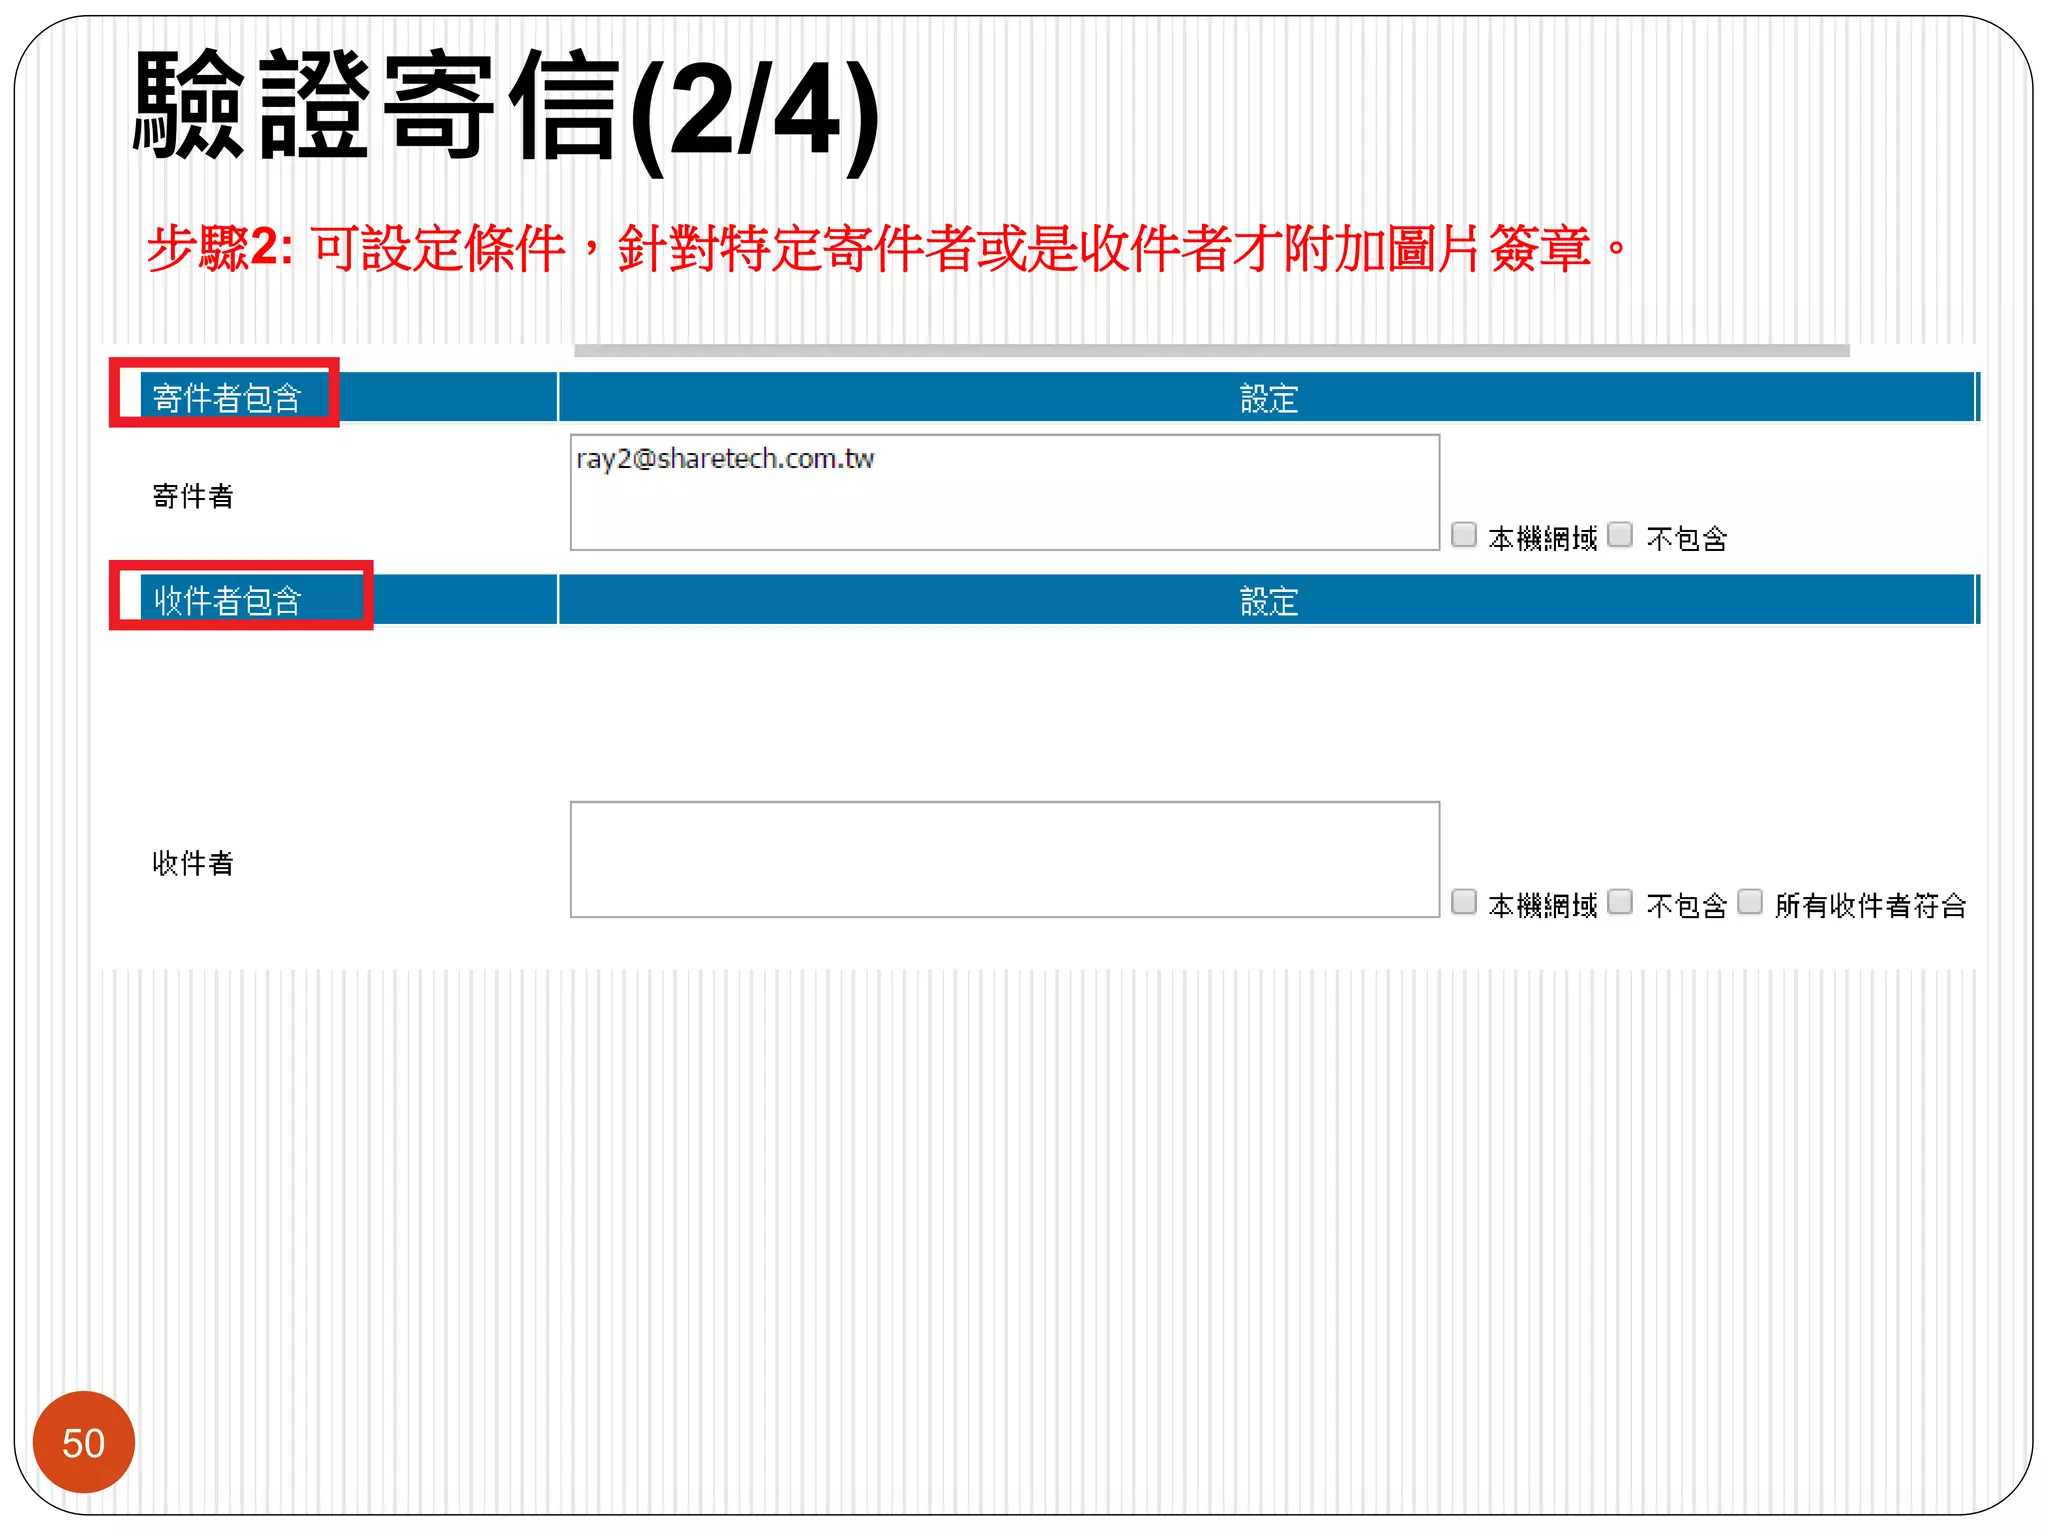Enable 本機網域 checkbox for recipient

point(1464,902)
